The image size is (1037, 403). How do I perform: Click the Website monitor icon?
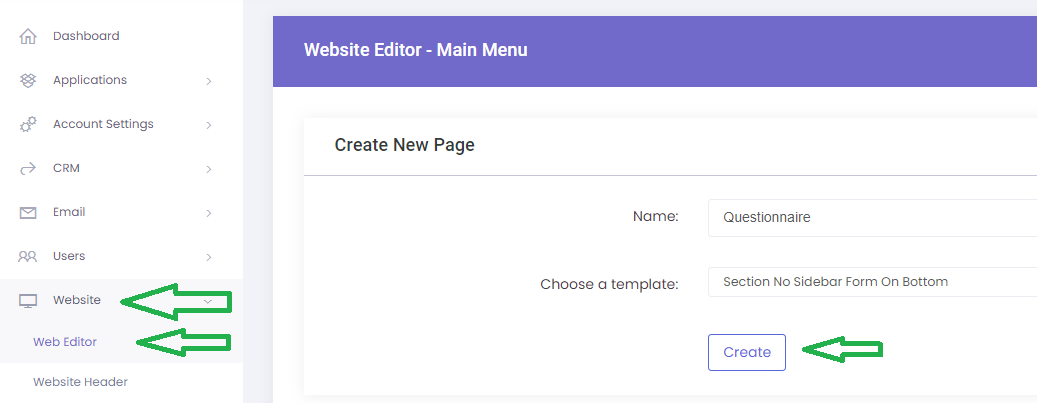coord(28,300)
